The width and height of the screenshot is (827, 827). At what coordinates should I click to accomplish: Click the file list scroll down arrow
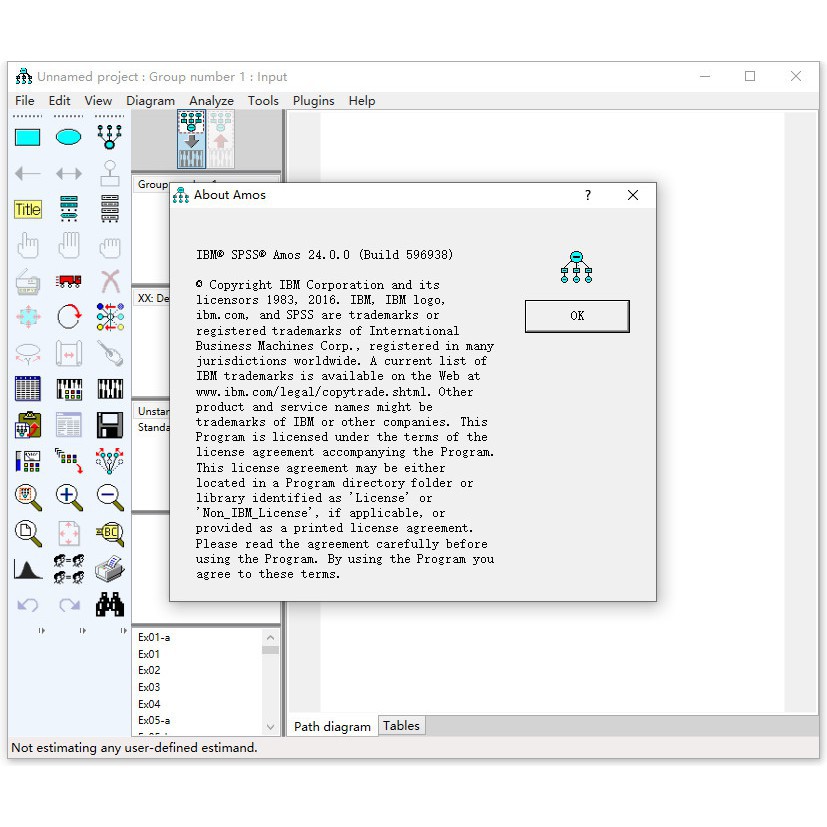pos(271,727)
